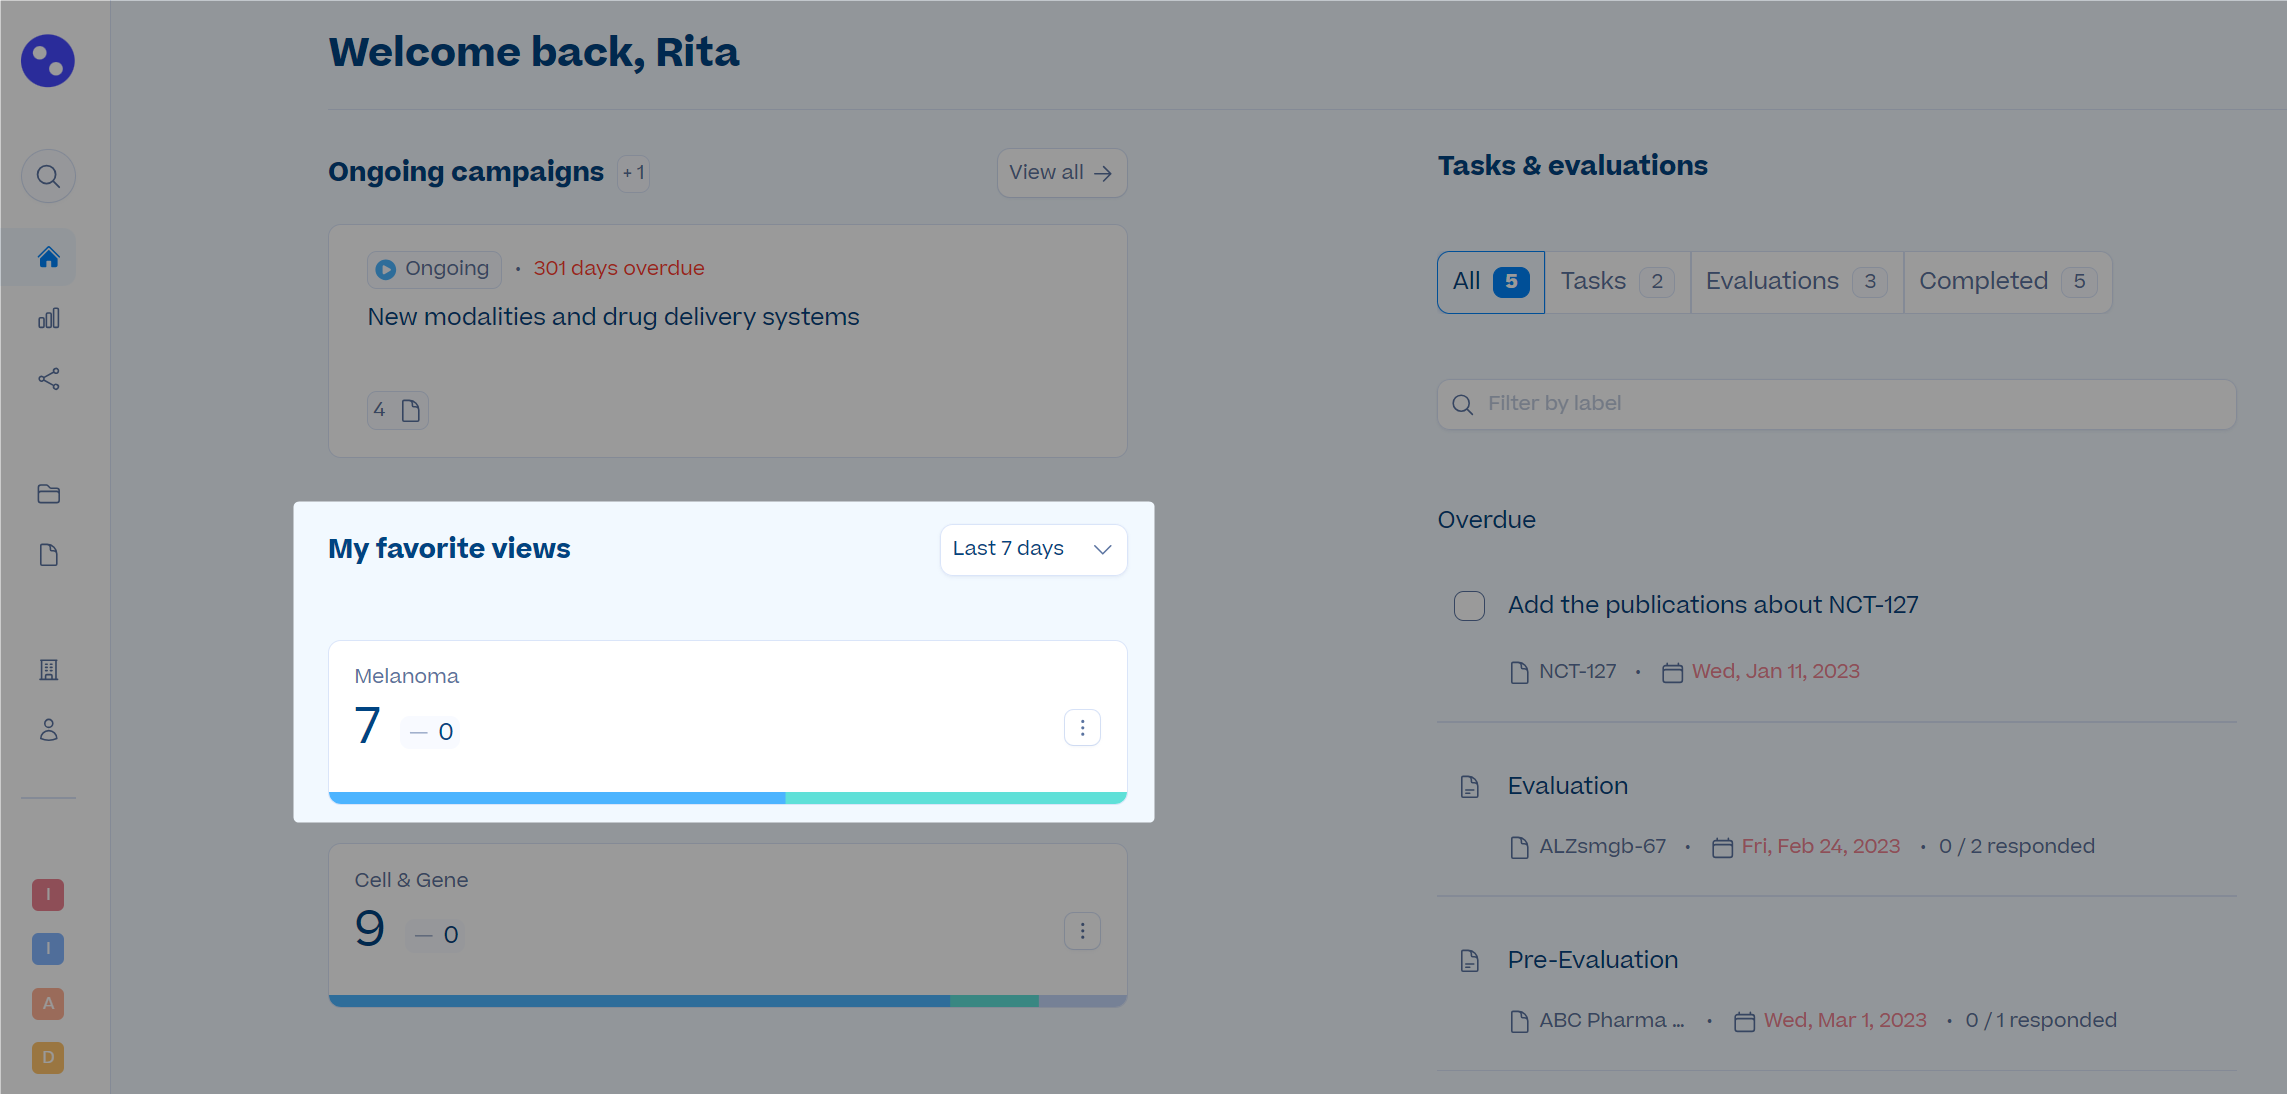Open the building organizations icon in the sidebar
Screen dimensions: 2287x1094
pyautogui.click(x=48, y=670)
